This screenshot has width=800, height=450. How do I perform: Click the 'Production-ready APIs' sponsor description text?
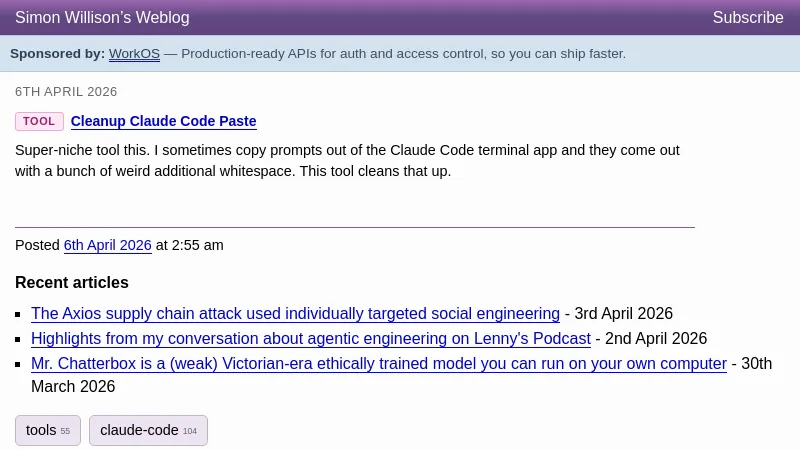pos(403,54)
